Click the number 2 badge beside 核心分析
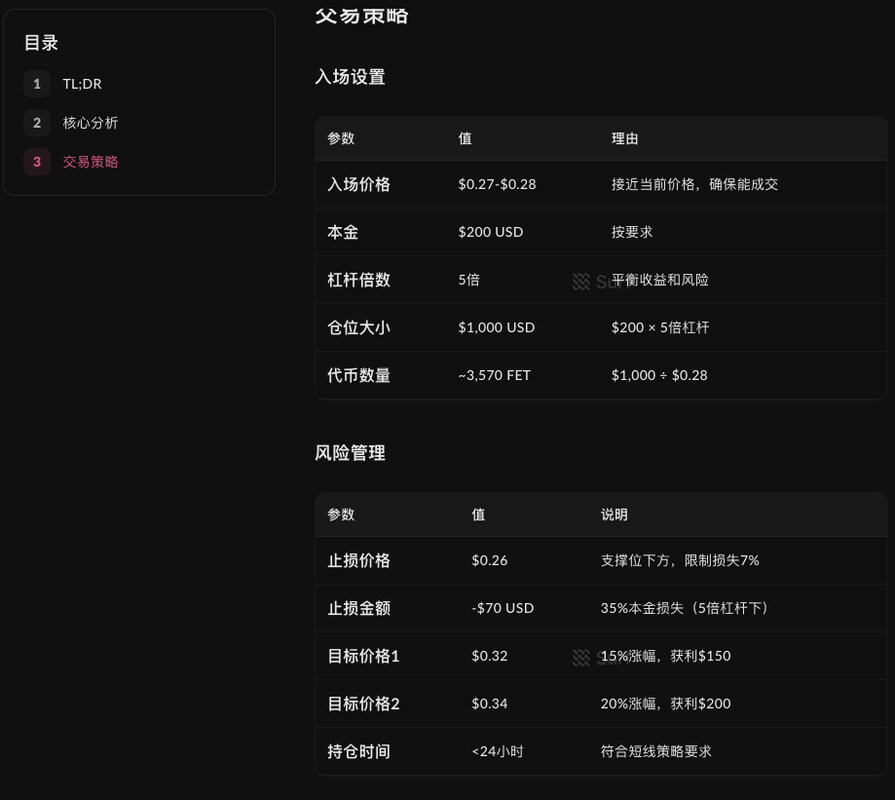The image size is (895, 800). 37,123
